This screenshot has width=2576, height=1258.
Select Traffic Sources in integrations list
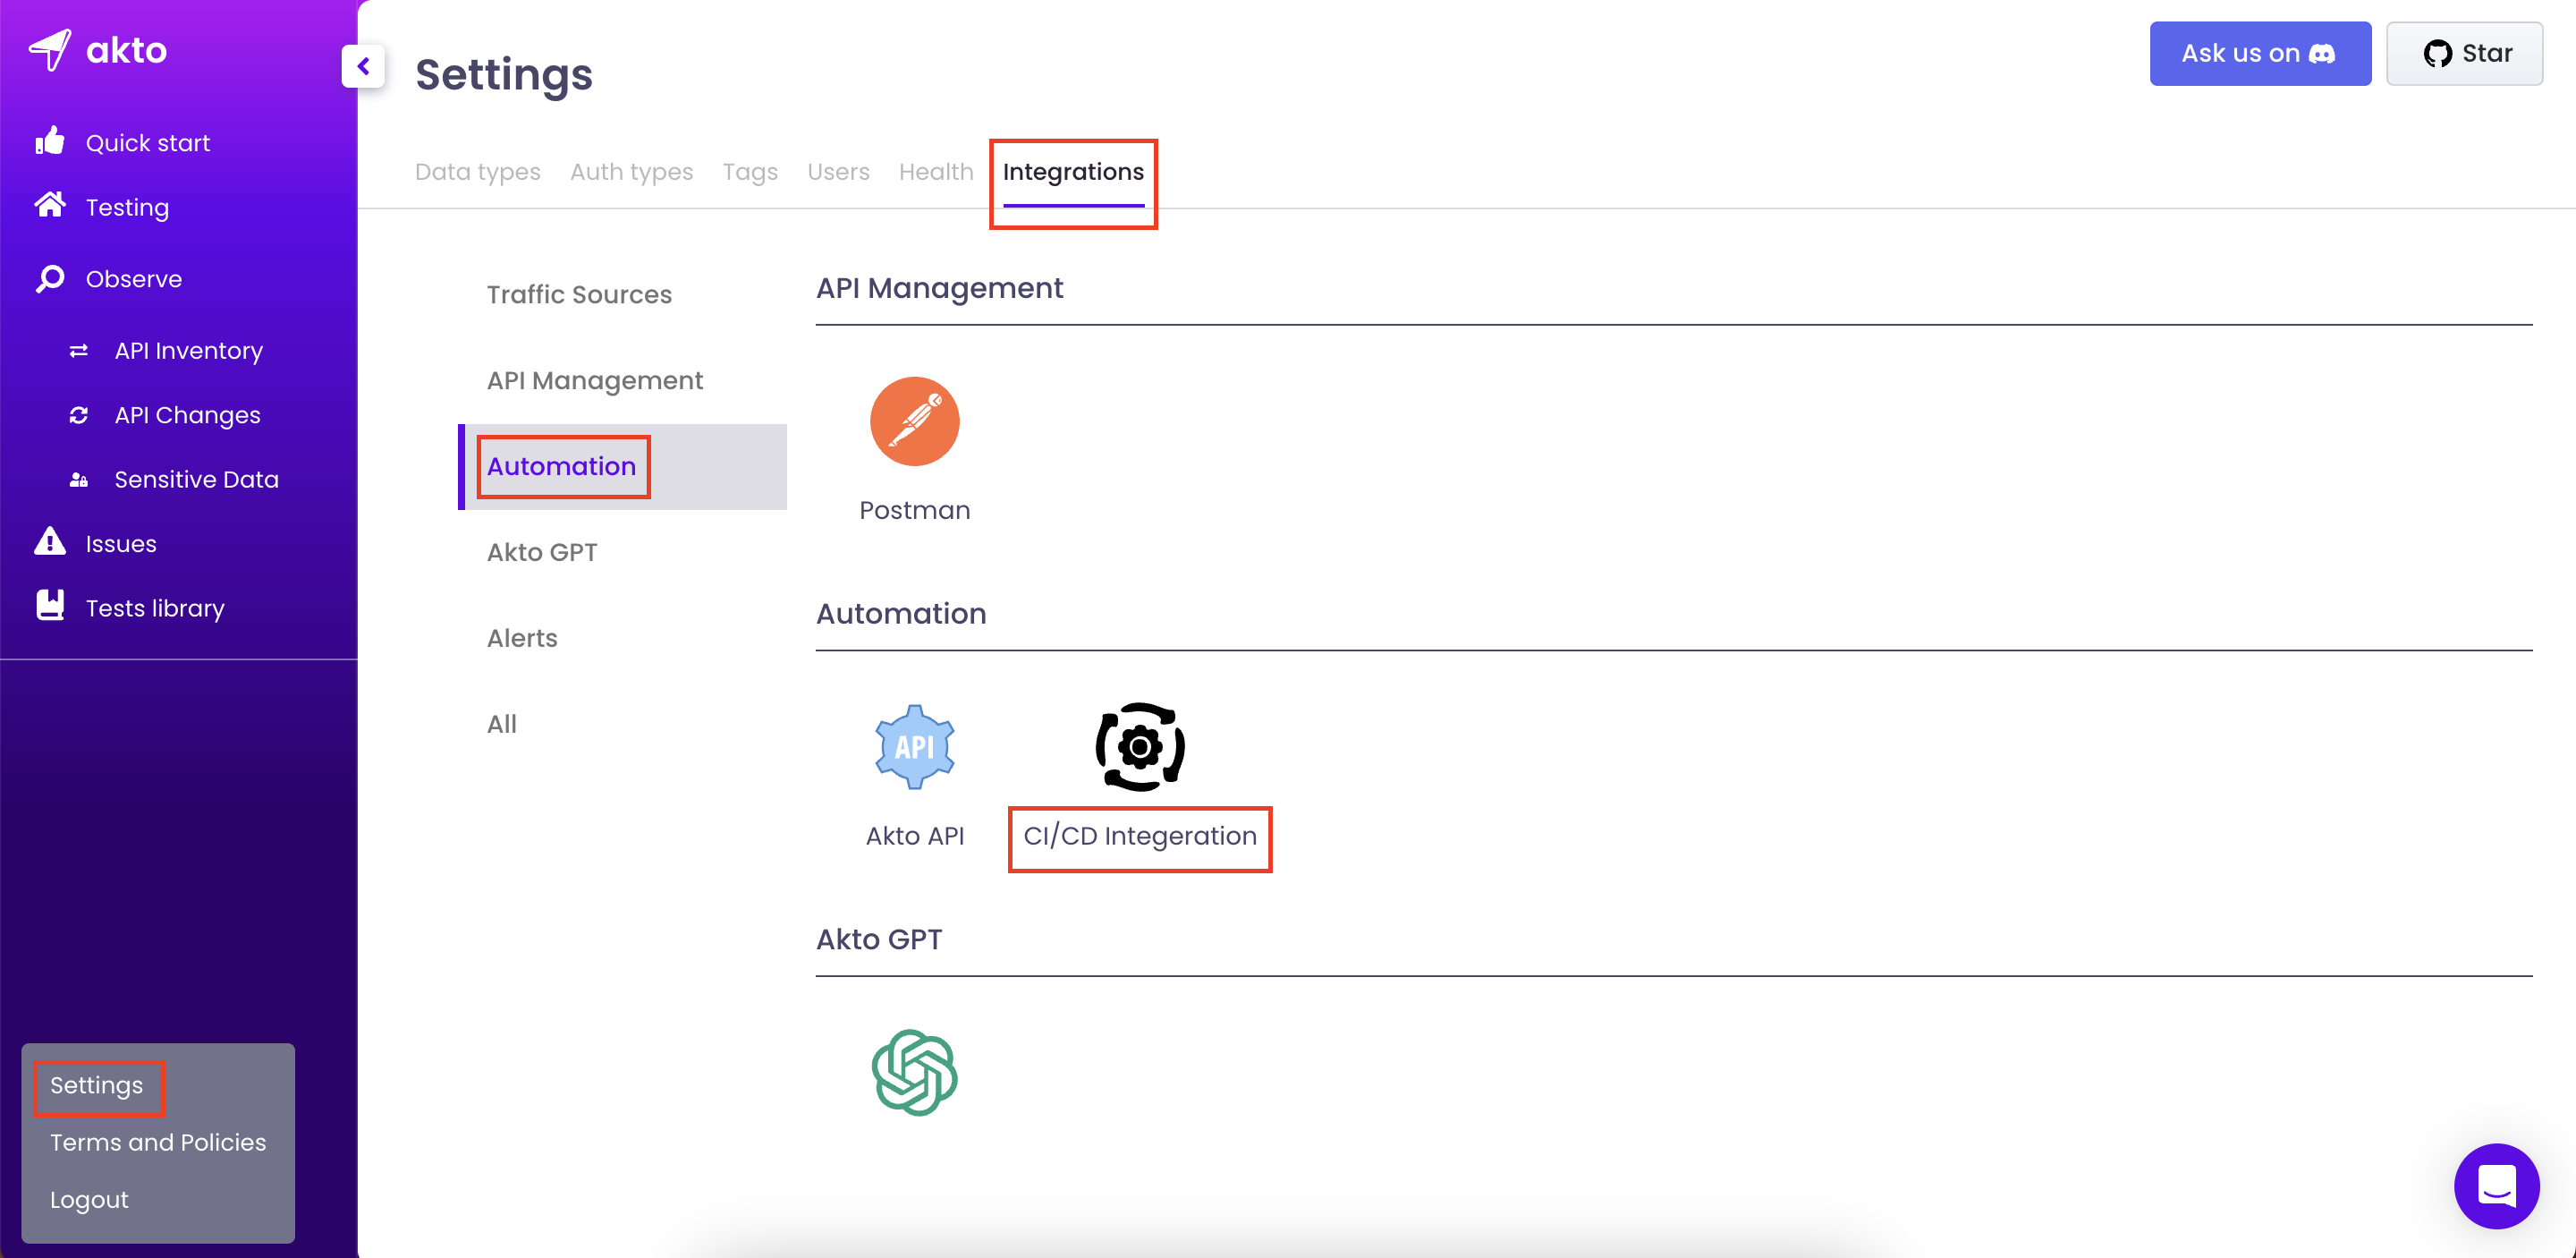tap(579, 295)
